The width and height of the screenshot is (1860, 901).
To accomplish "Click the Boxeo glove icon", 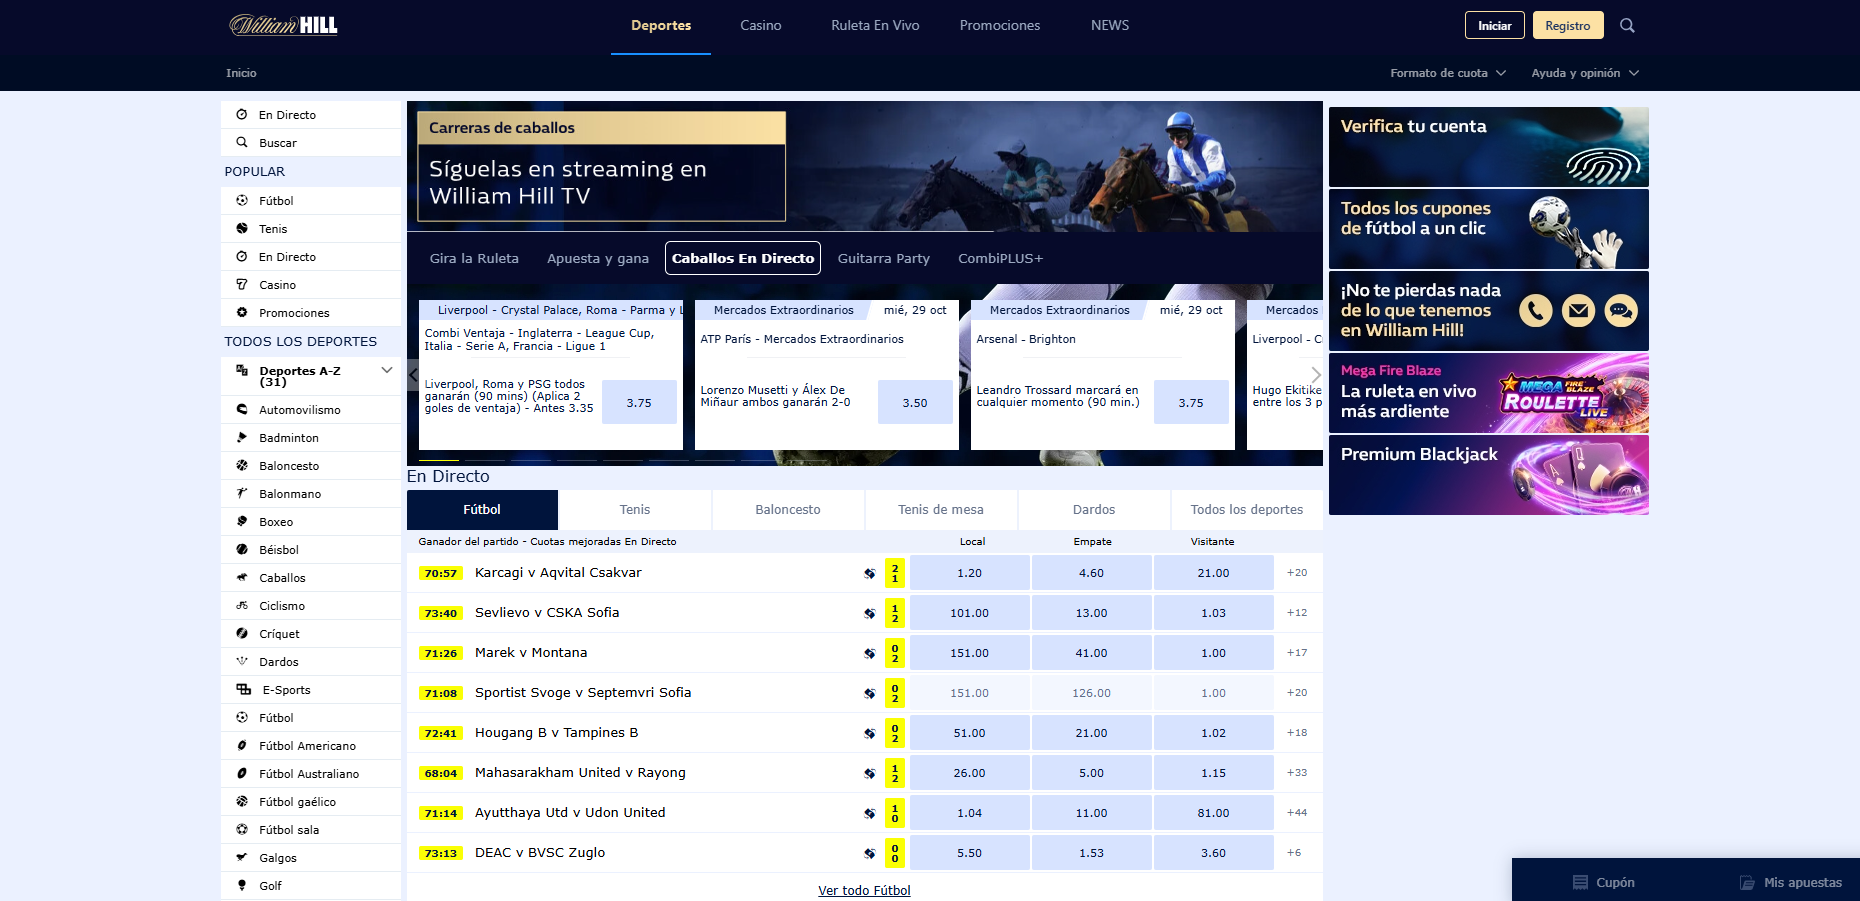I will coord(242,522).
